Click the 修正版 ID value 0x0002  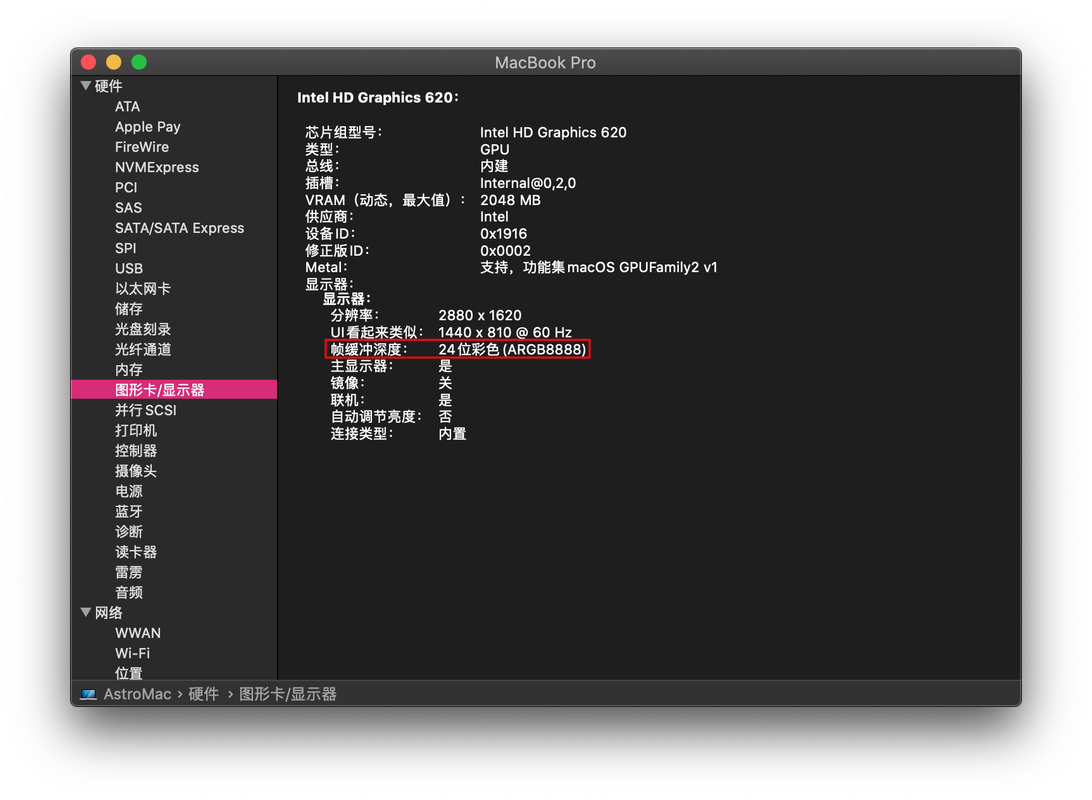click(x=505, y=251)
